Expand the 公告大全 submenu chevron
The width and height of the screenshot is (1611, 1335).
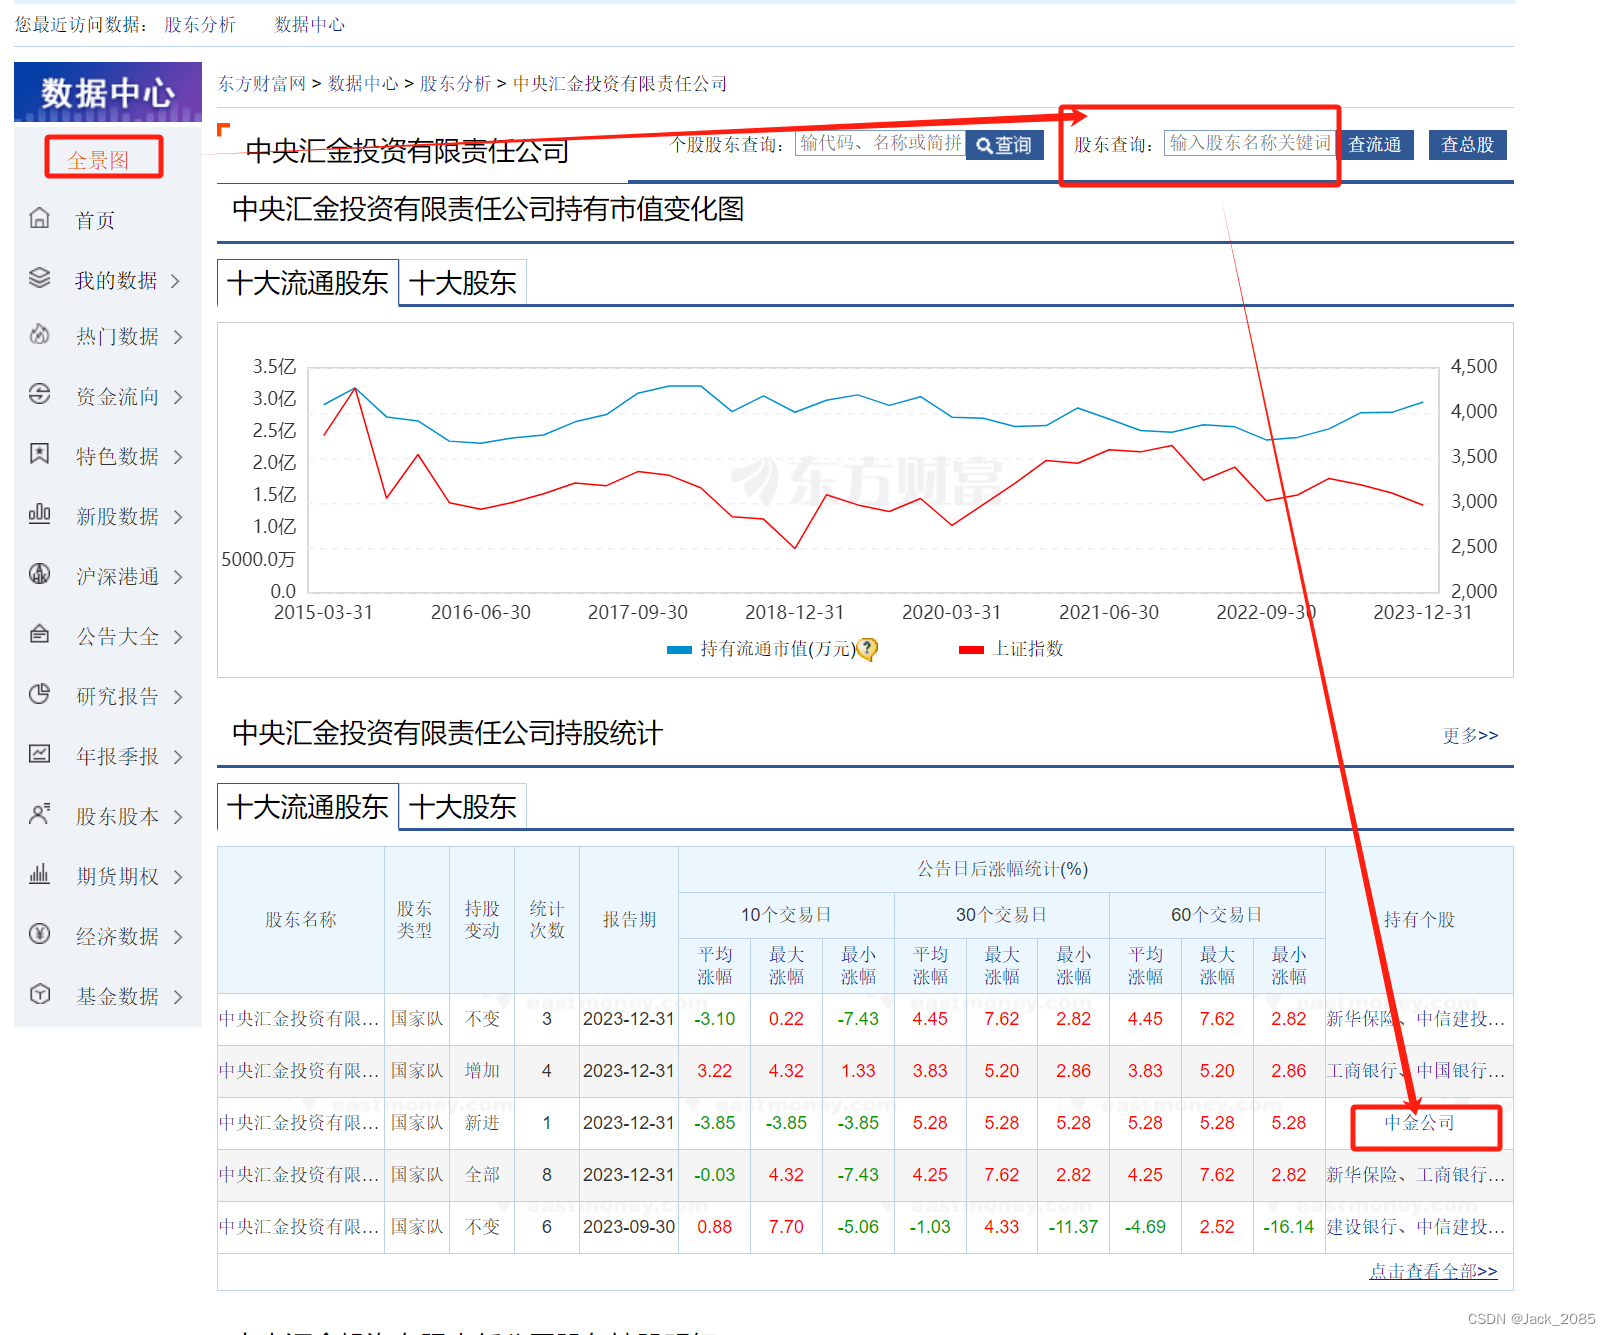tap(178, 637)
